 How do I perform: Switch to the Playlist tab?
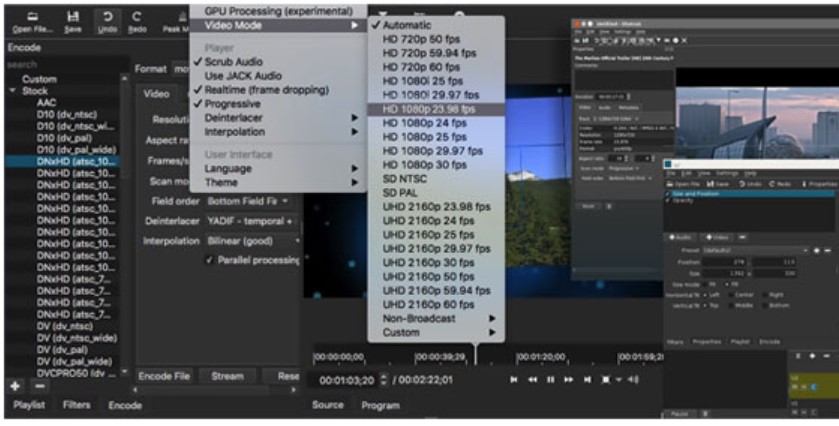29,405
